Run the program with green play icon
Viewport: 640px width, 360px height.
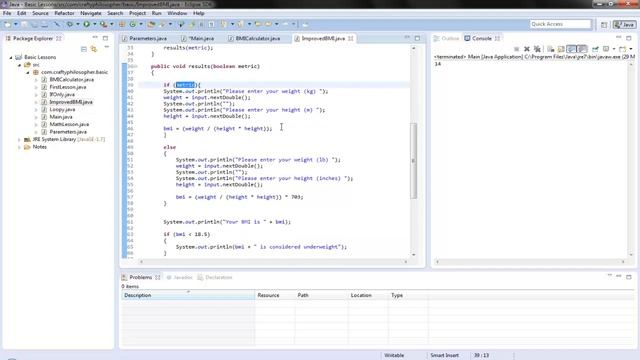coord(87,24)
